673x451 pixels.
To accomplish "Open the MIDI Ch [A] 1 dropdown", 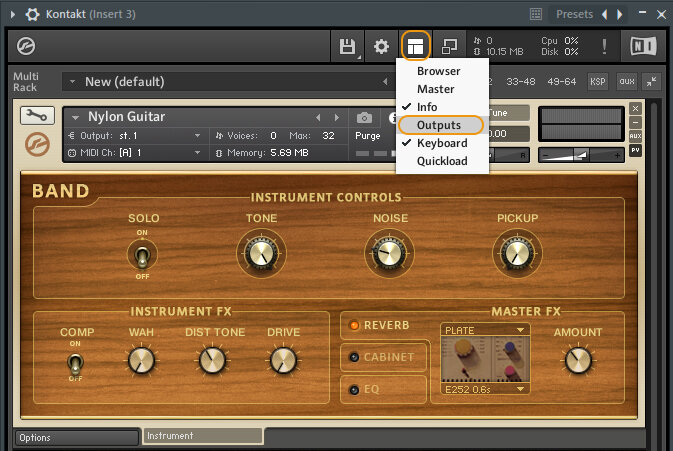I will pos(197,152).
